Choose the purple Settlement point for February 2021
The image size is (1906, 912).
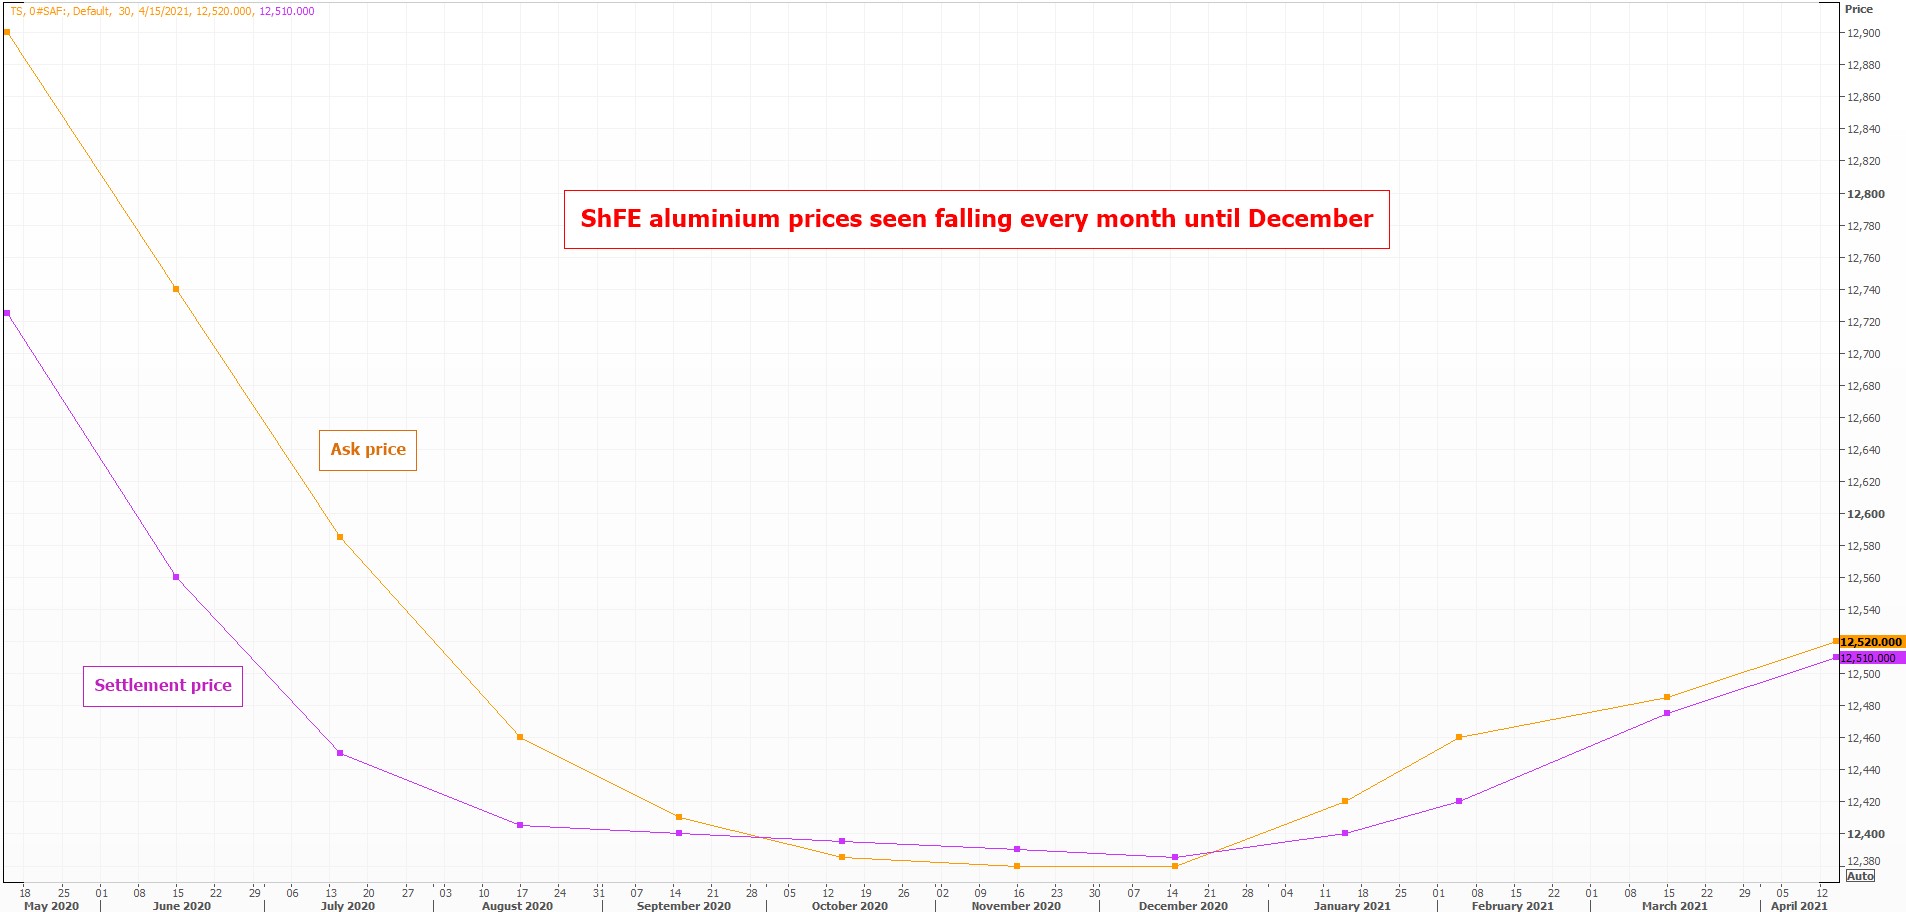1459,801
